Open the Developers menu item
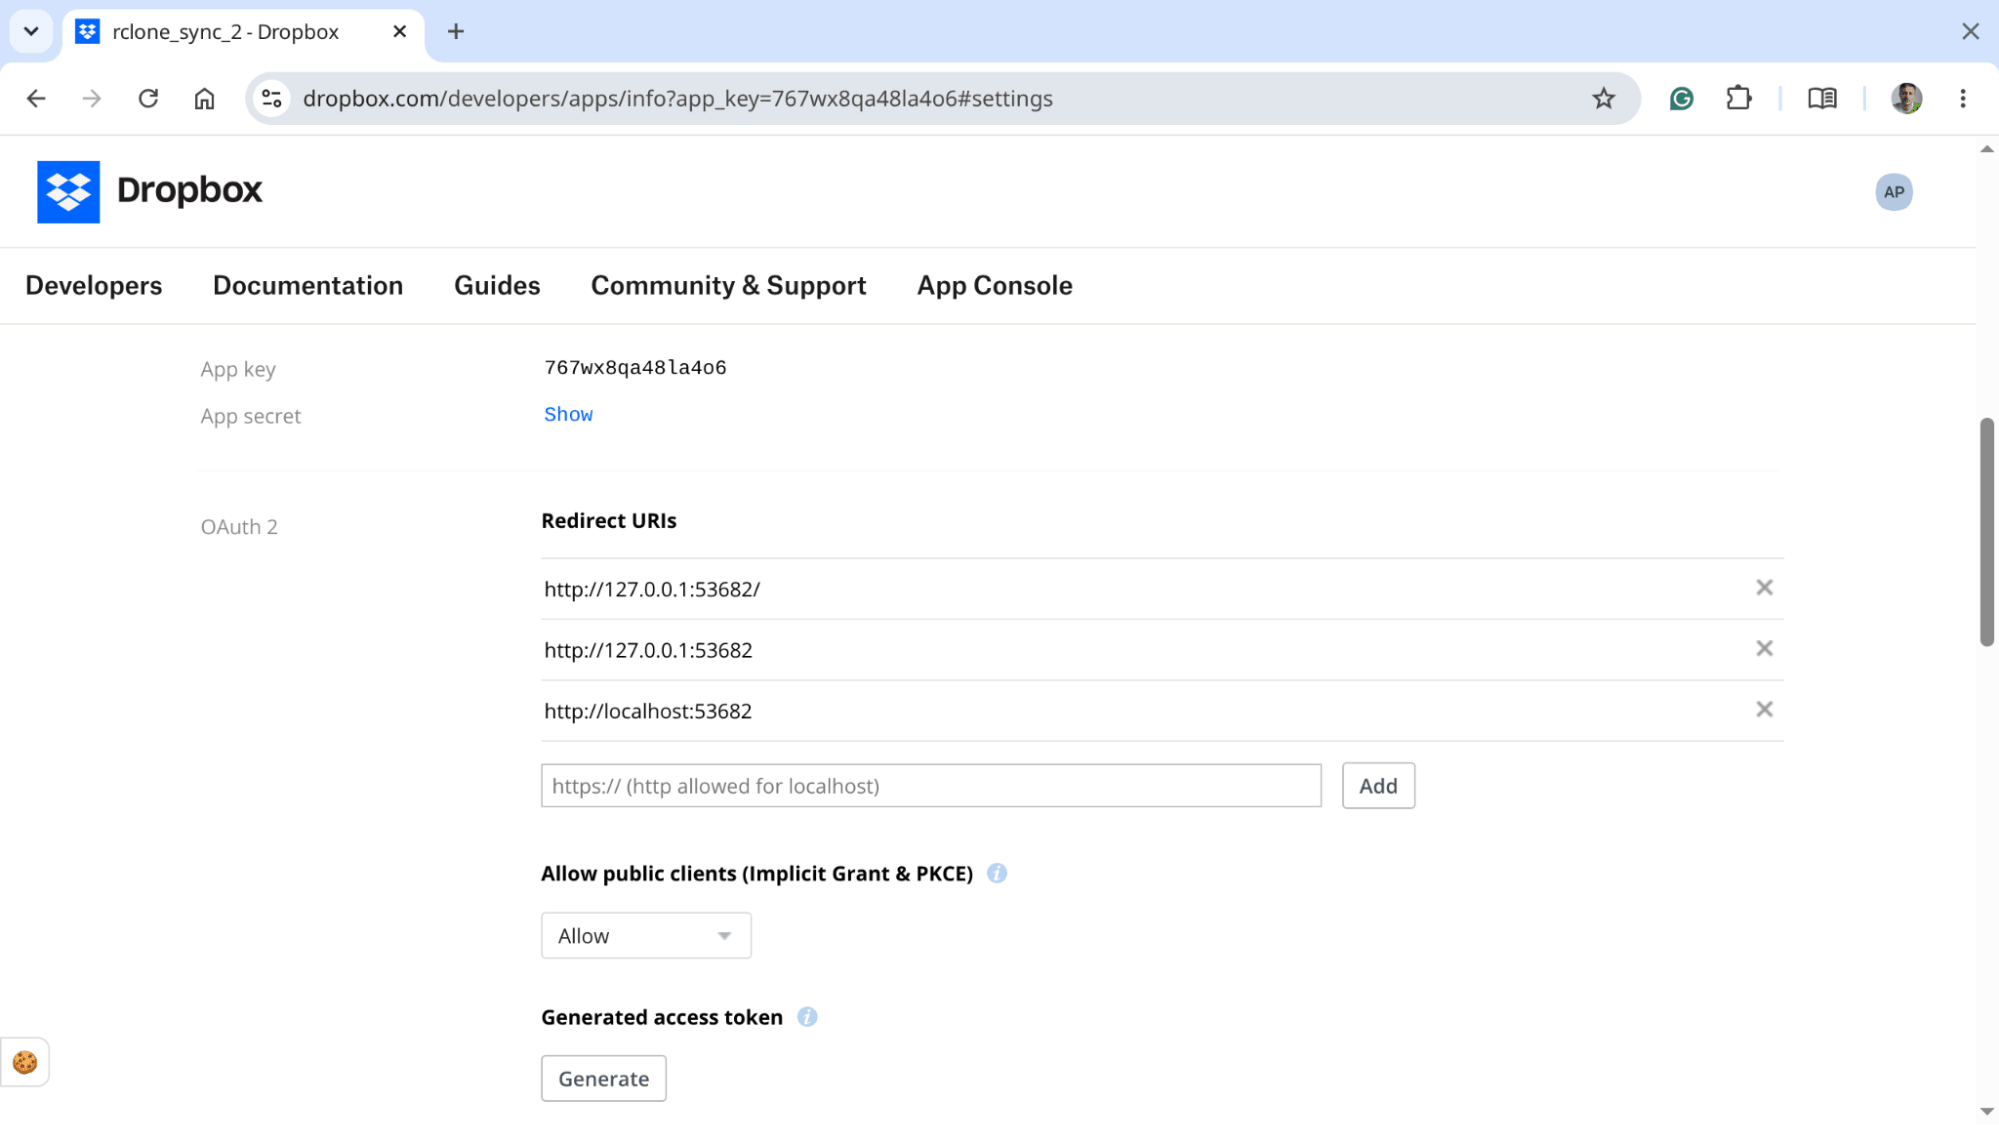 coord(94,286)
